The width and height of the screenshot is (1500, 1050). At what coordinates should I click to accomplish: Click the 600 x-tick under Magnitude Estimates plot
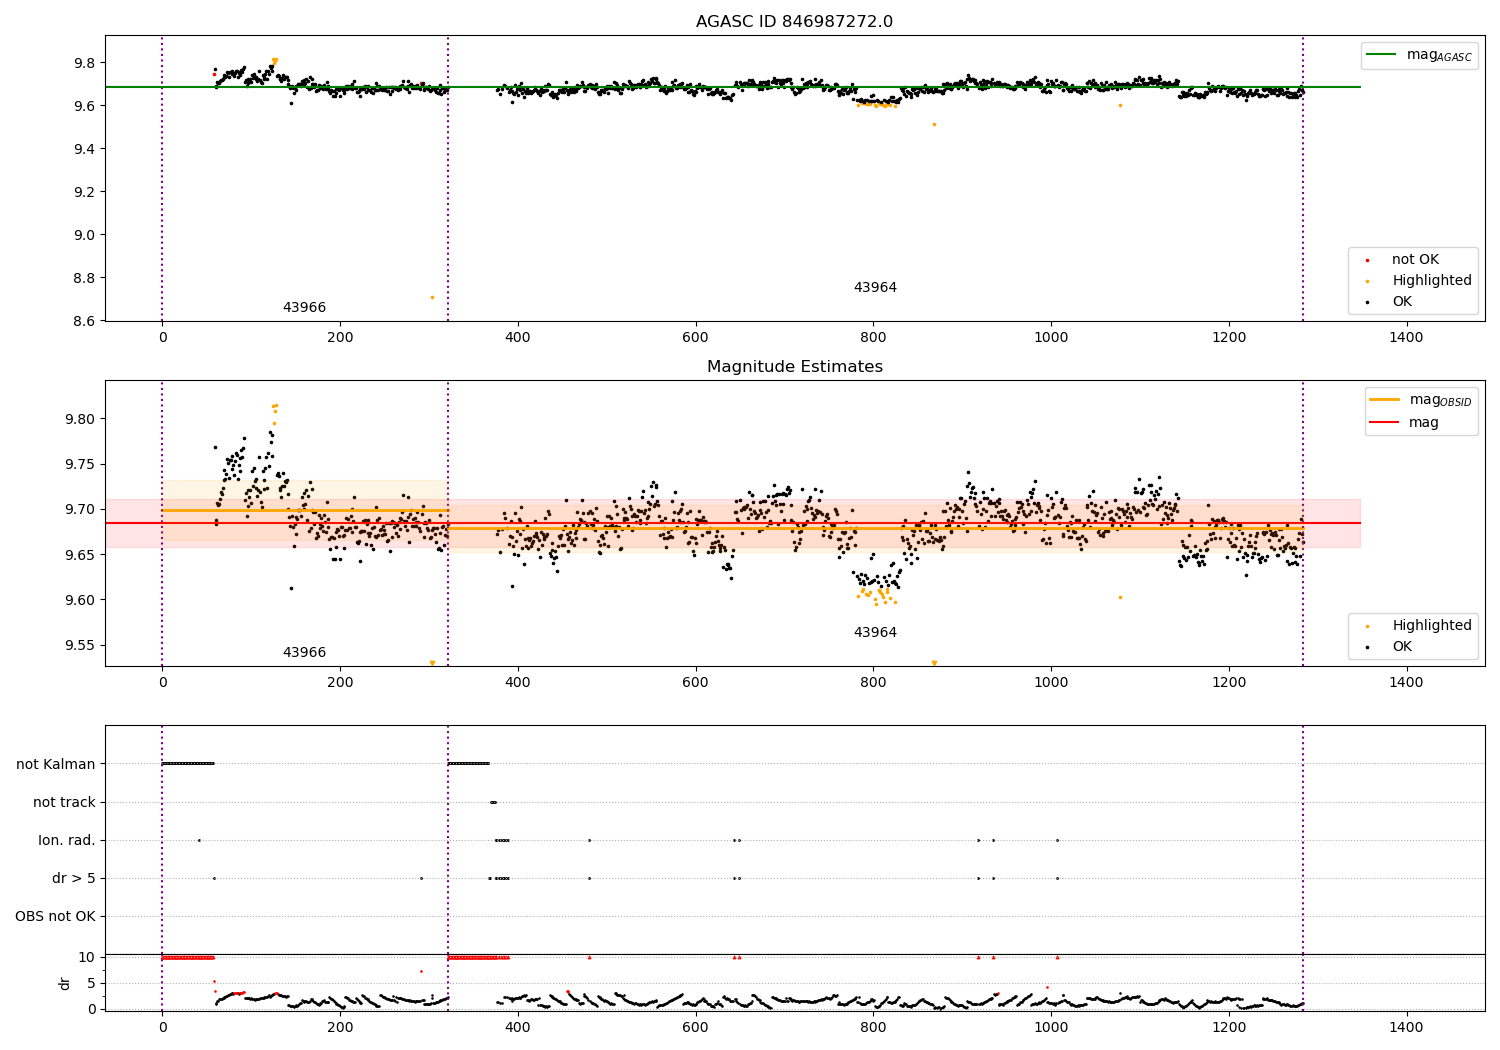[695, 683]
